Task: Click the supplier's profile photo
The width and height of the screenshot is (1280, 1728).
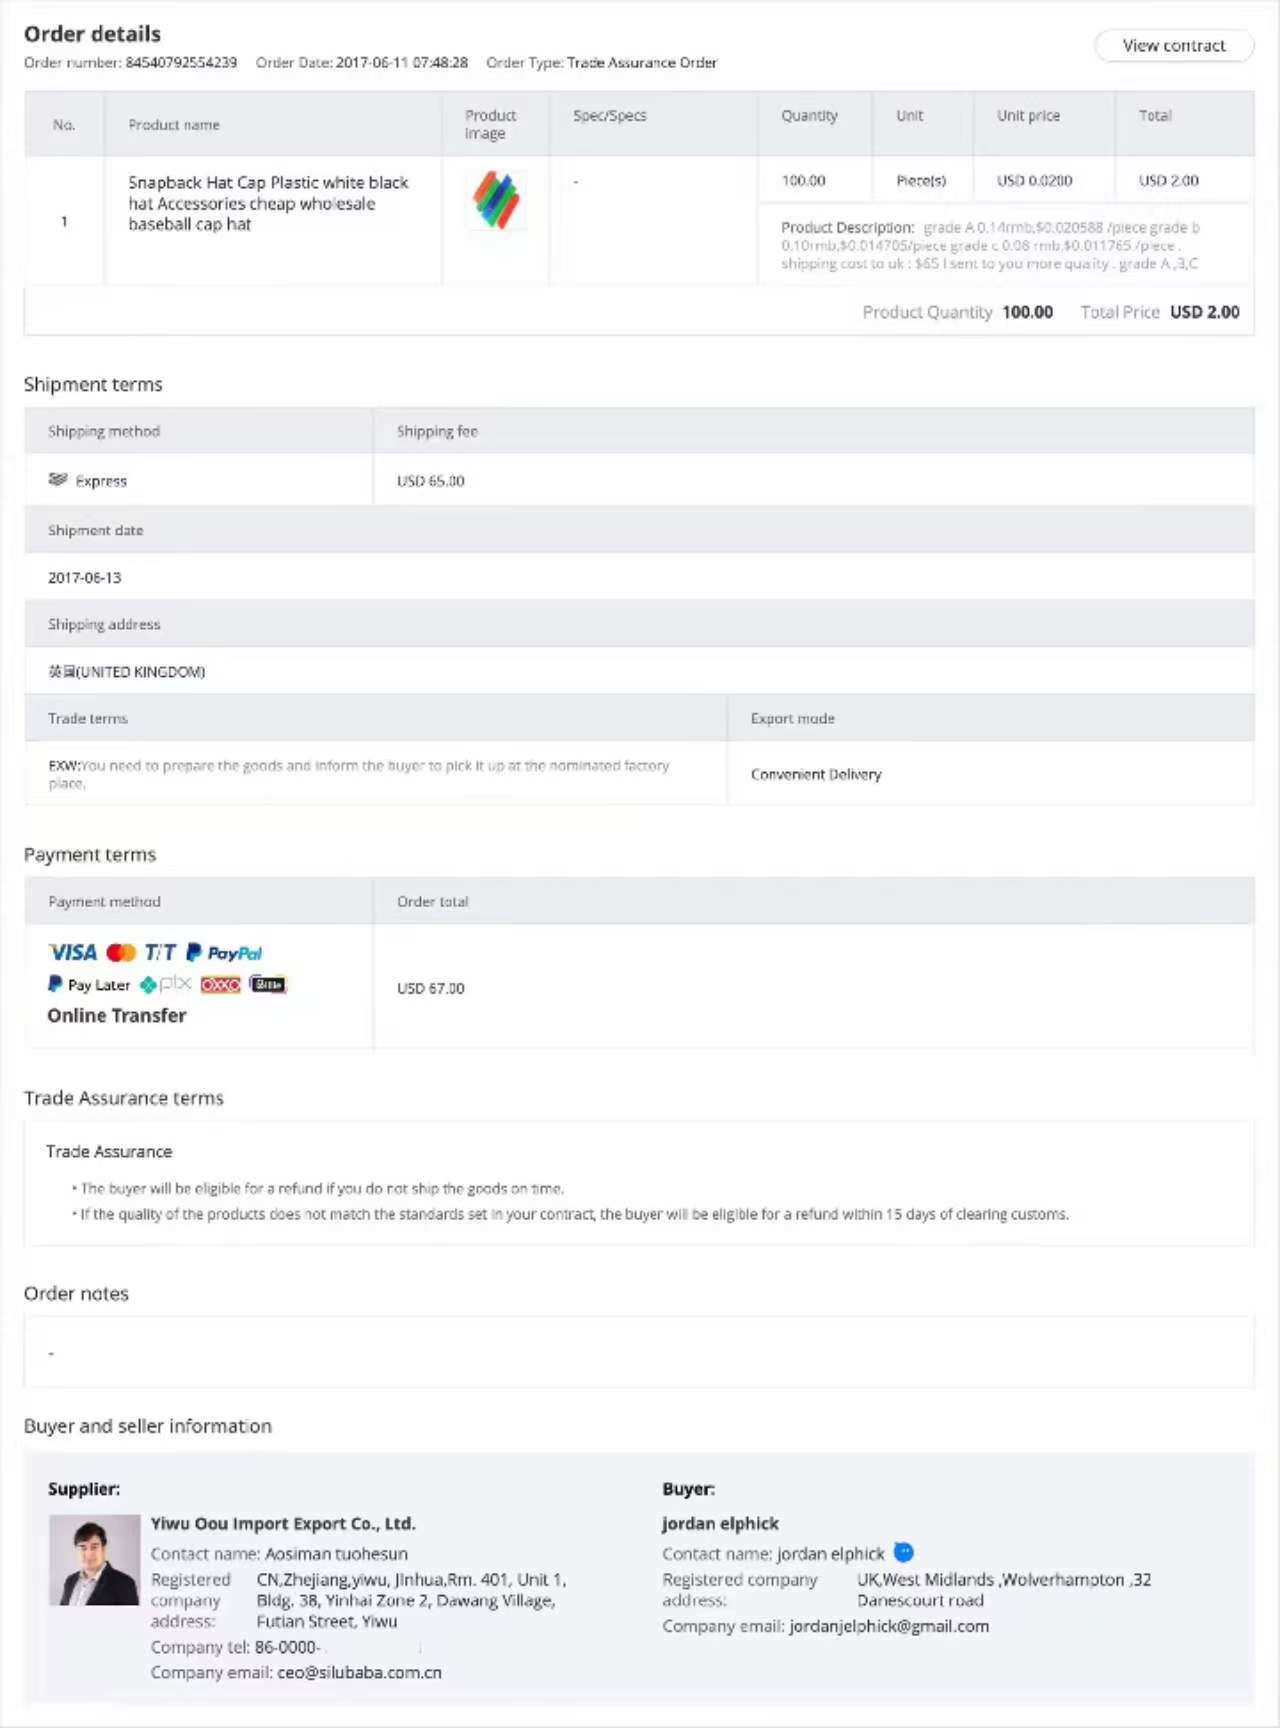Action: point(94,1560)
